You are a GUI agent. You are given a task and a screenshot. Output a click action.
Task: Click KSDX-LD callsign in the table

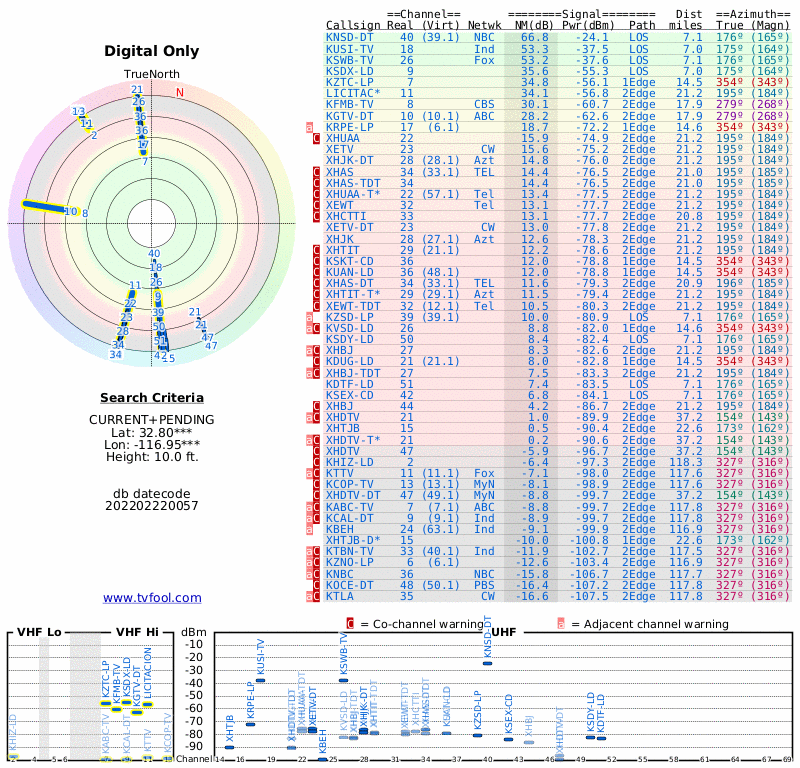[349, 71]
